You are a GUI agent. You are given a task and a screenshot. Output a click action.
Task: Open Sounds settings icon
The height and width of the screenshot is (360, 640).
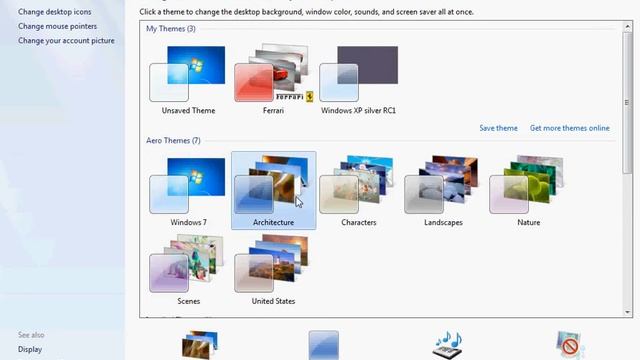pyautogui.click(x=448, y=345)
